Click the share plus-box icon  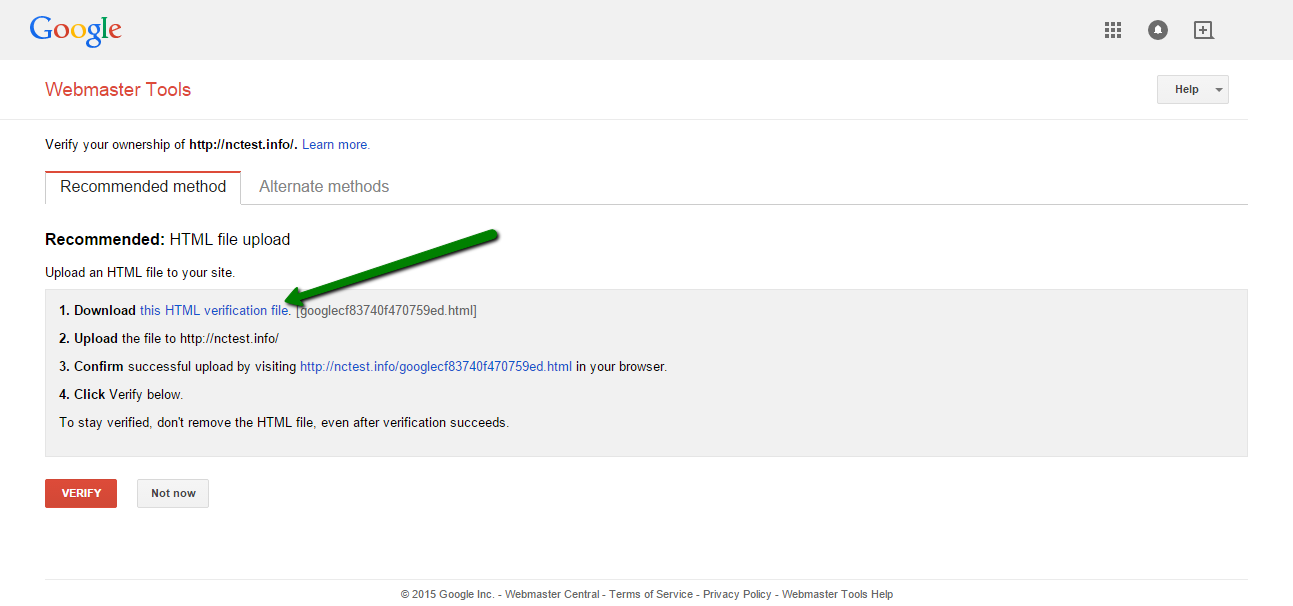coord(1204,30)
